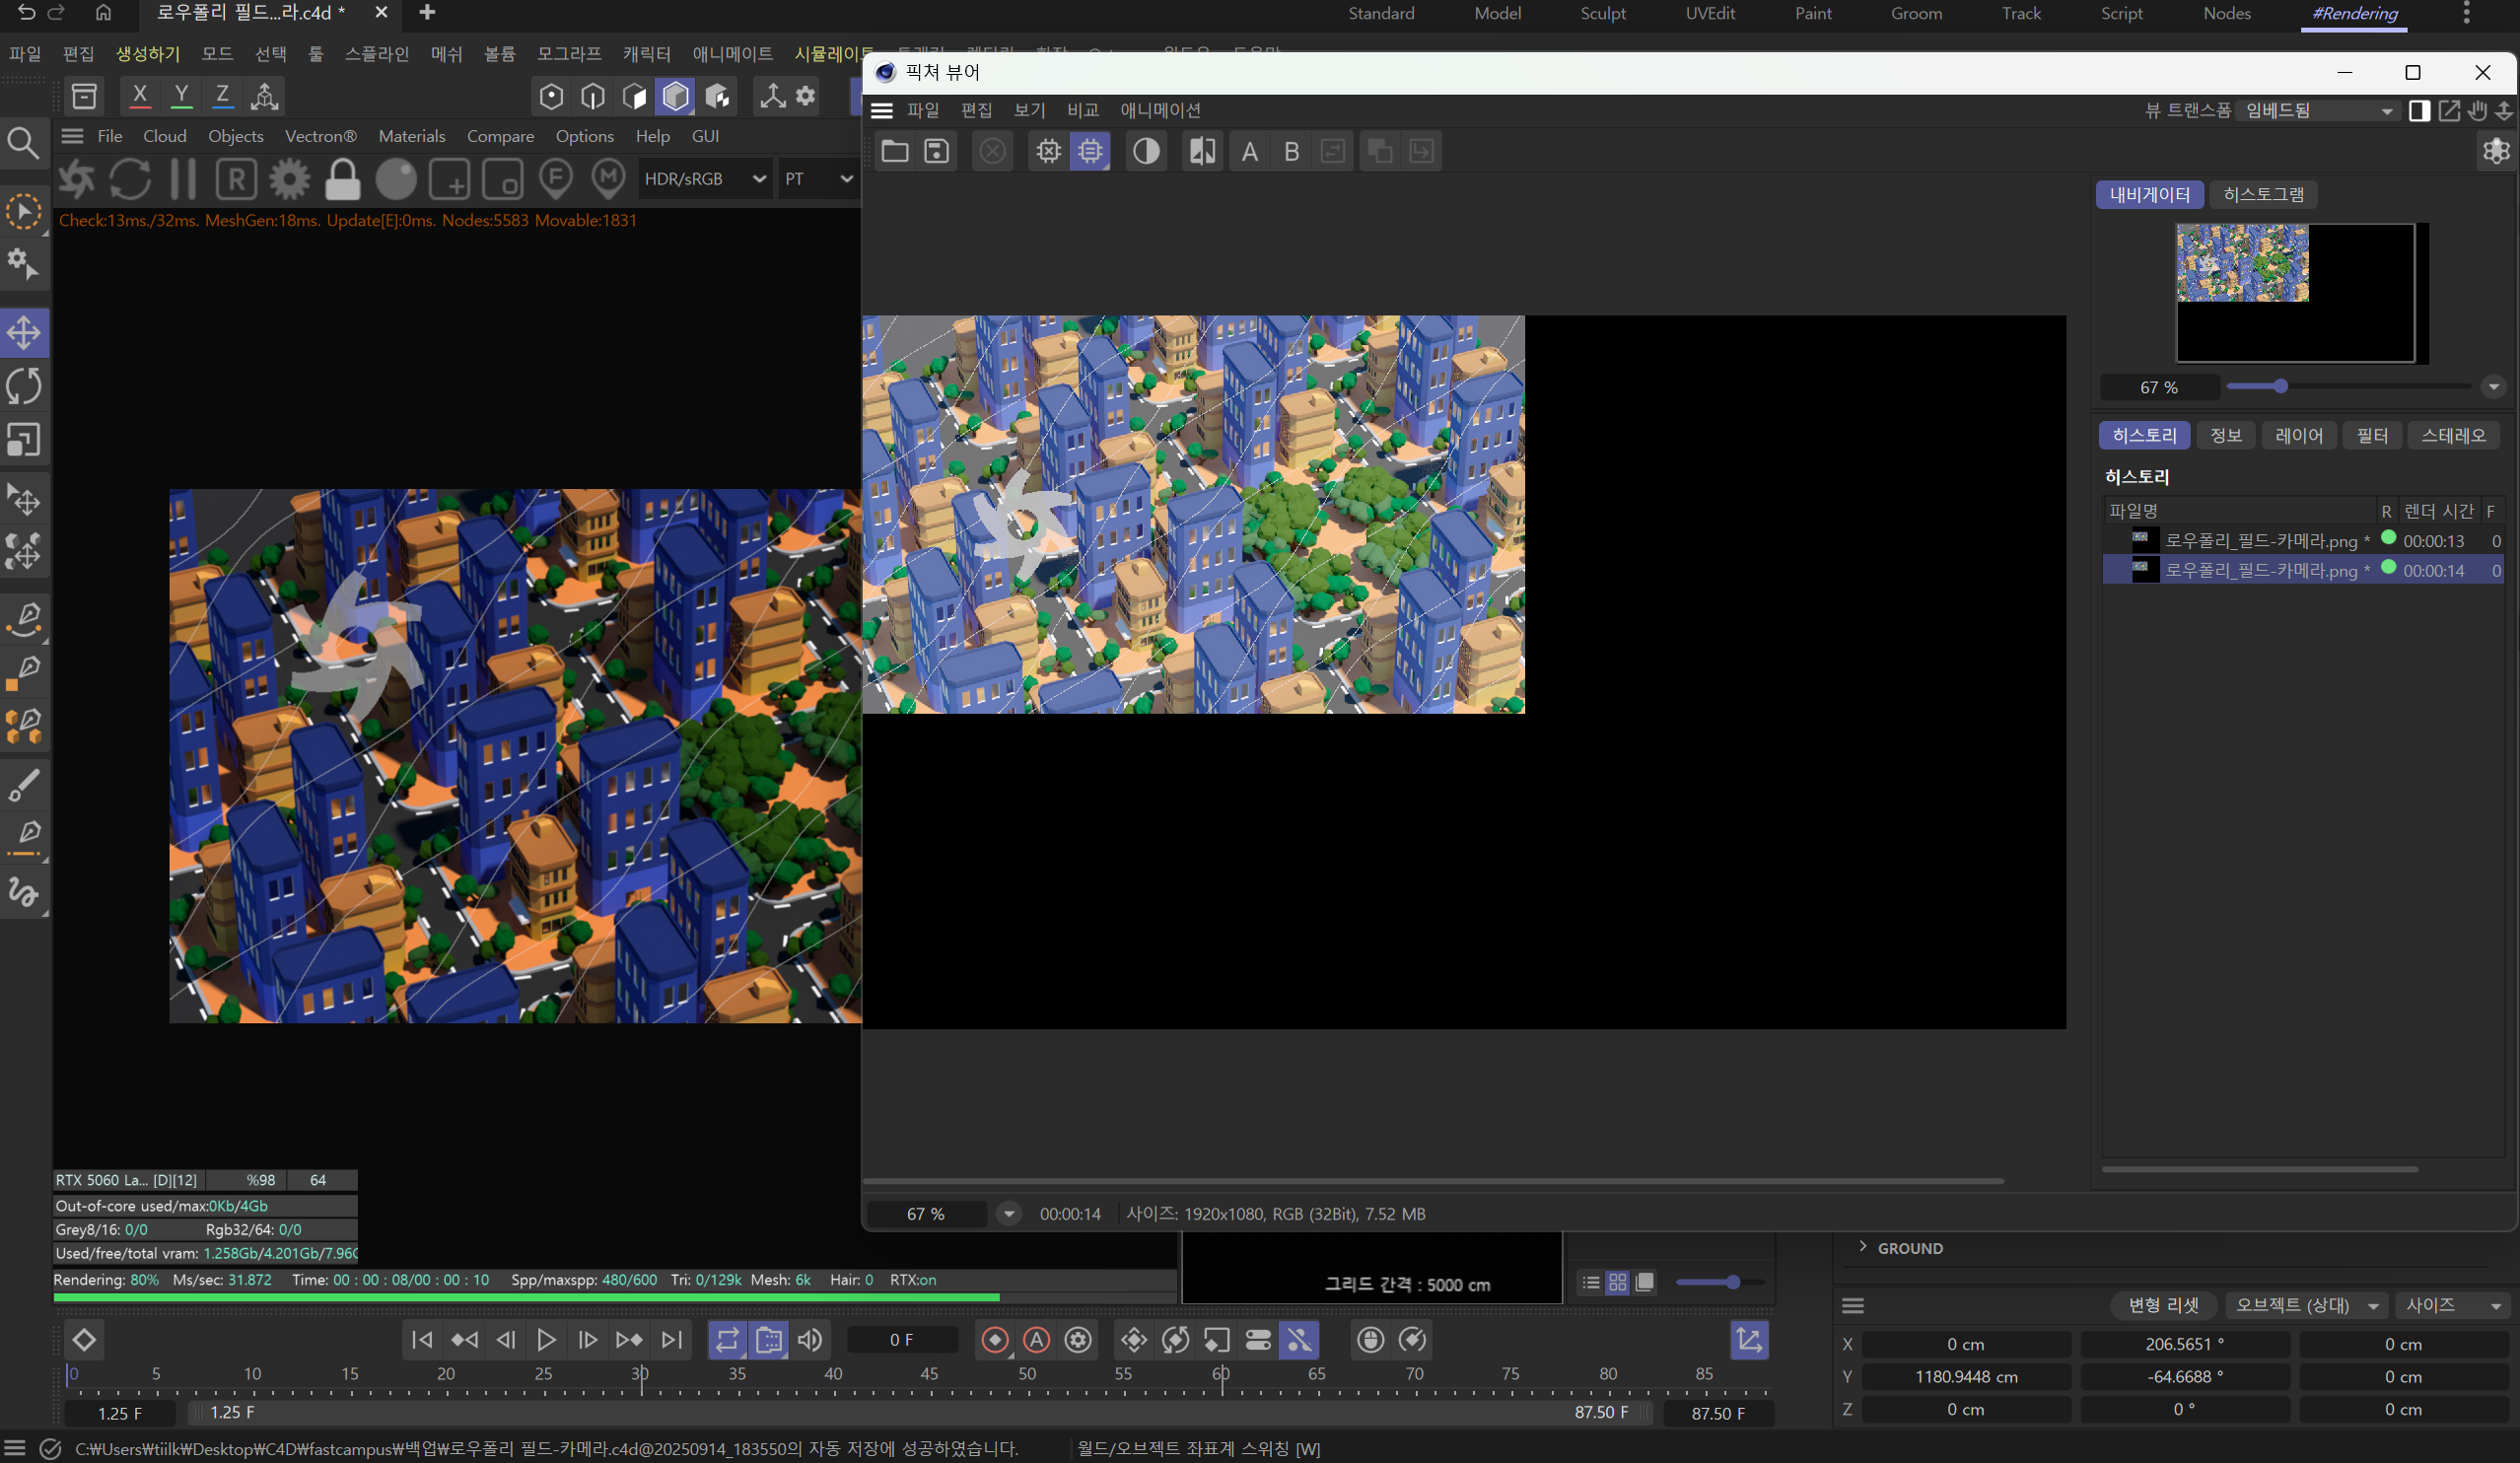The width and height of the screenshot is (2520, 1463).
Task: Open 애니메이션 menu in Picture Viewer
Action: point(1160,110)
